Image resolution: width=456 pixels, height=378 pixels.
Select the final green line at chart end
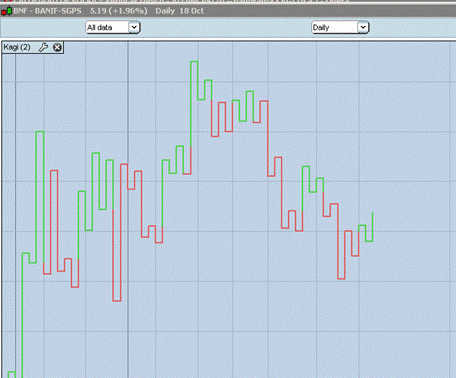[372, 227]
